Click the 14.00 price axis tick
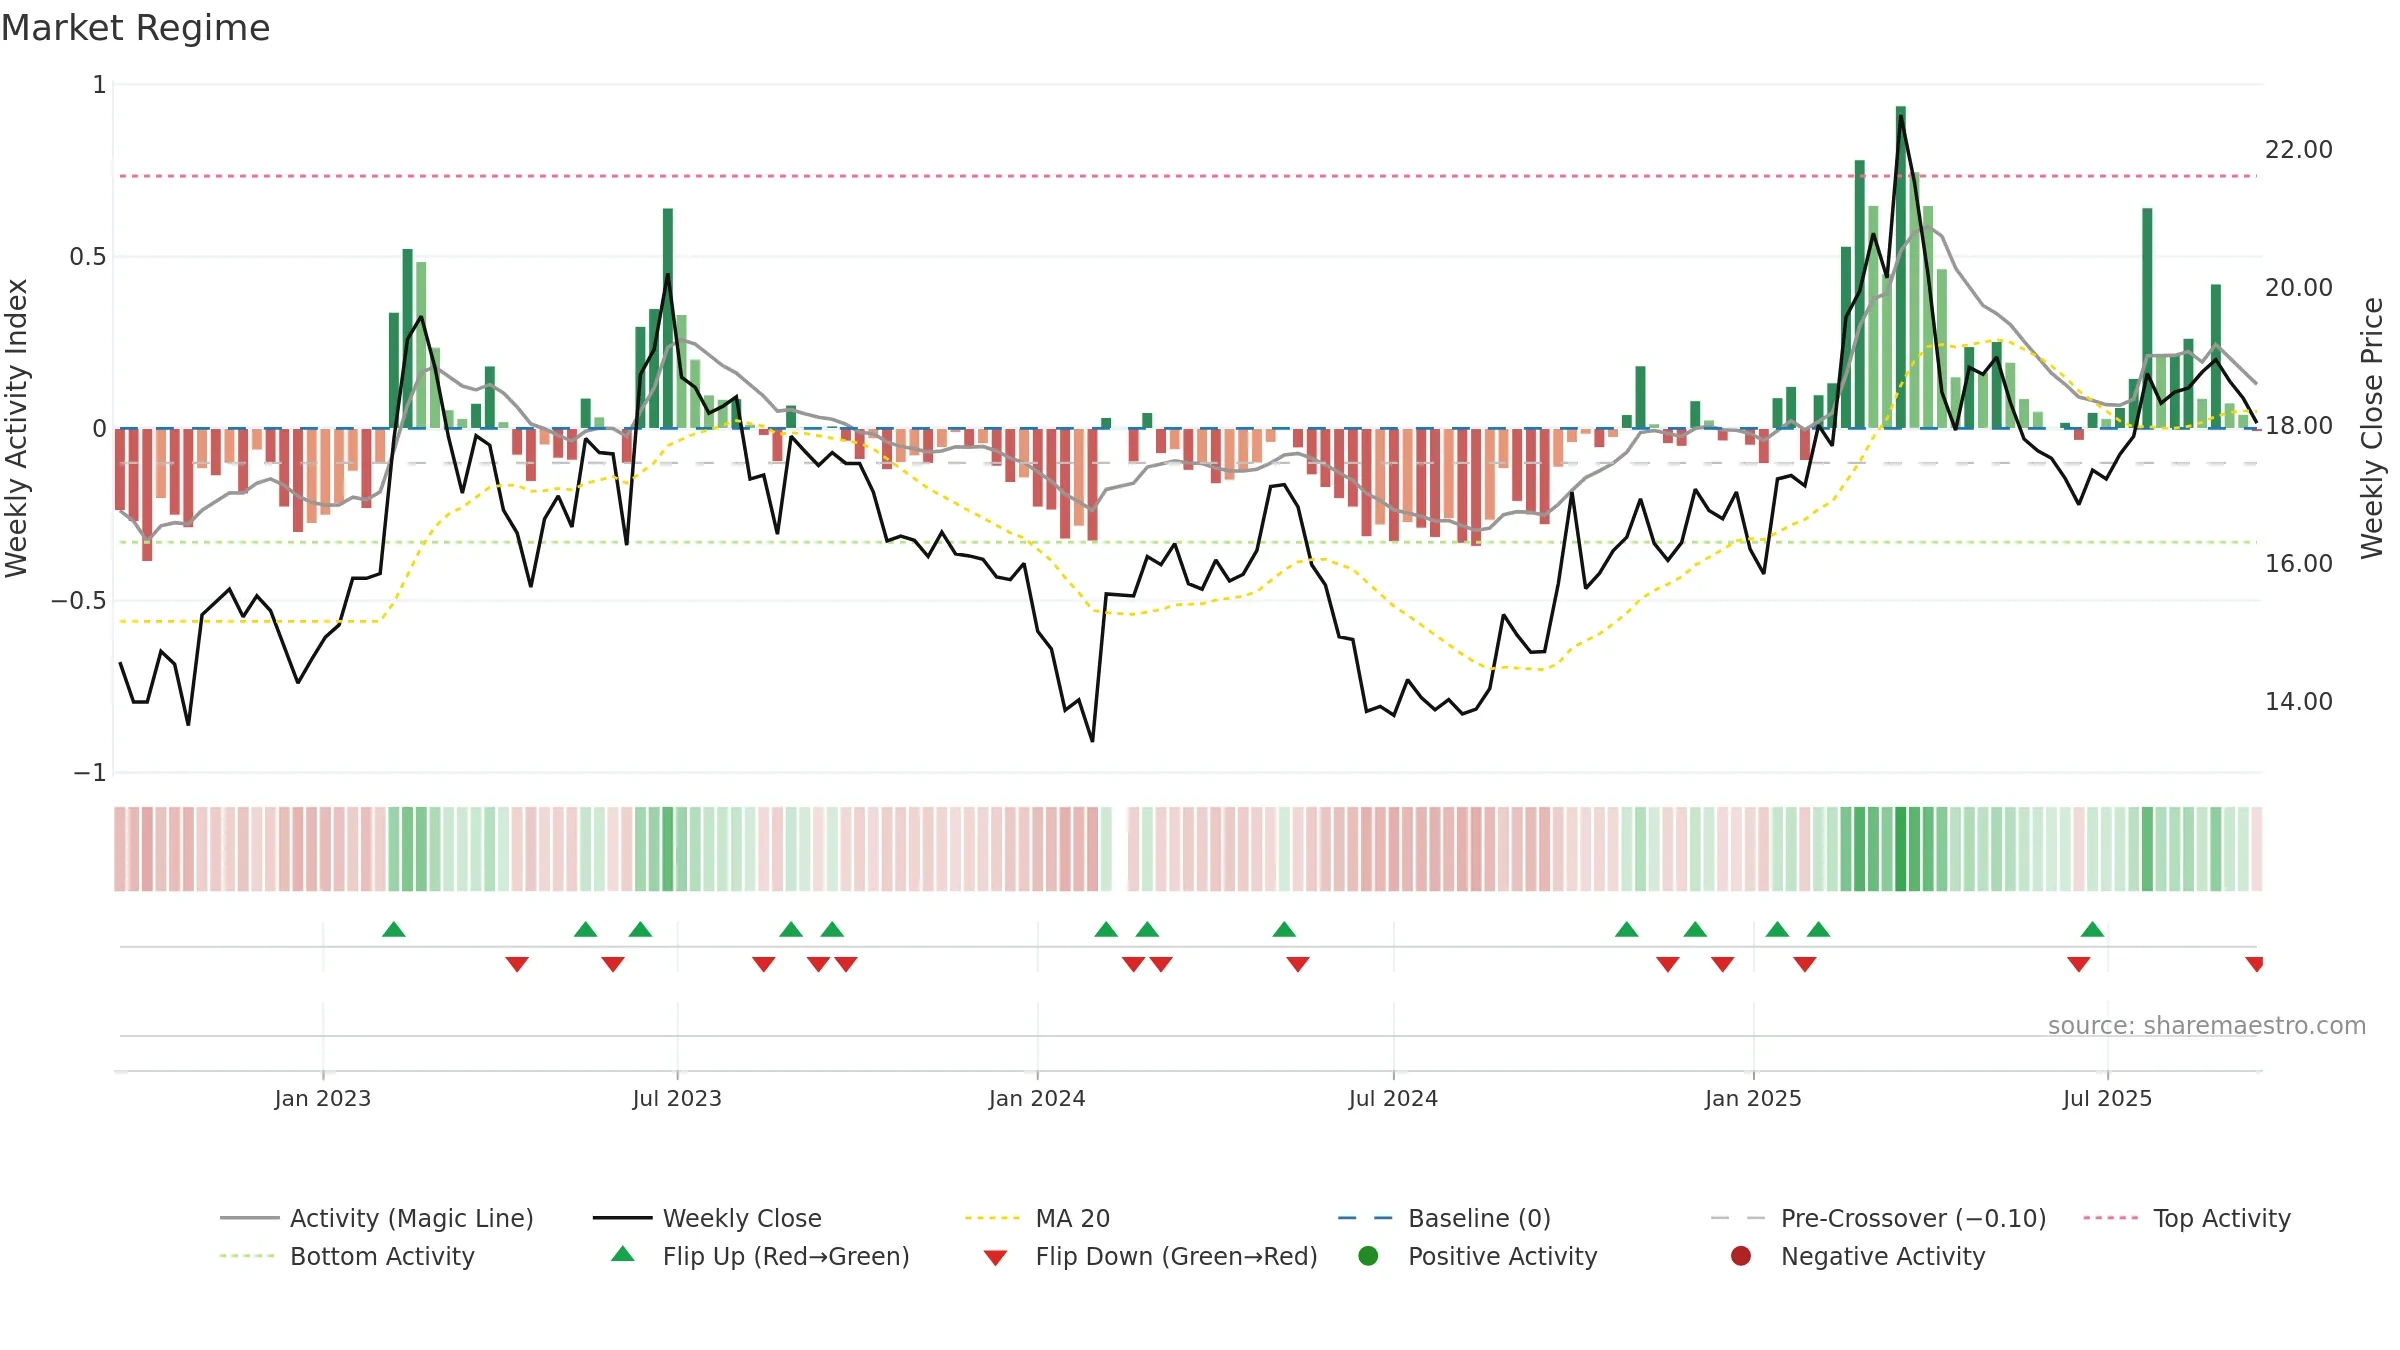Image resolution: width=2400 pixels, height=1350 pixels. (2299, 701)
